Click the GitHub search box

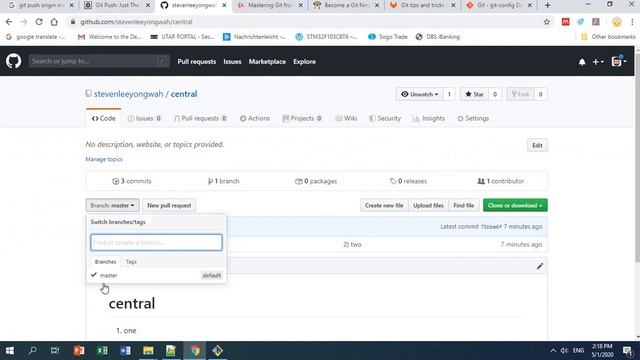pyautogui.click(x=99, y=61)
